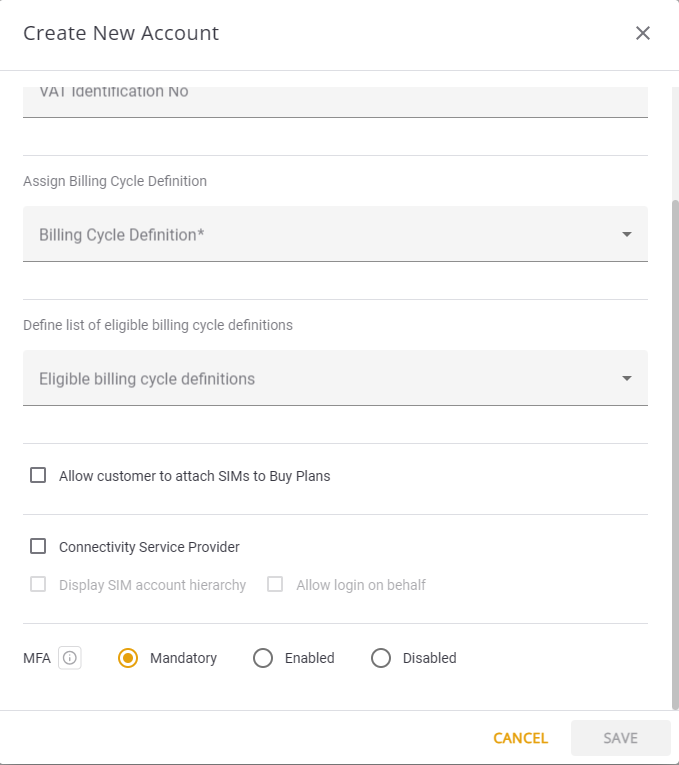This screenshot has height=765, width=679.
Task: Toggle the Allow login on behalf checkbox
Action: point(275,585)
